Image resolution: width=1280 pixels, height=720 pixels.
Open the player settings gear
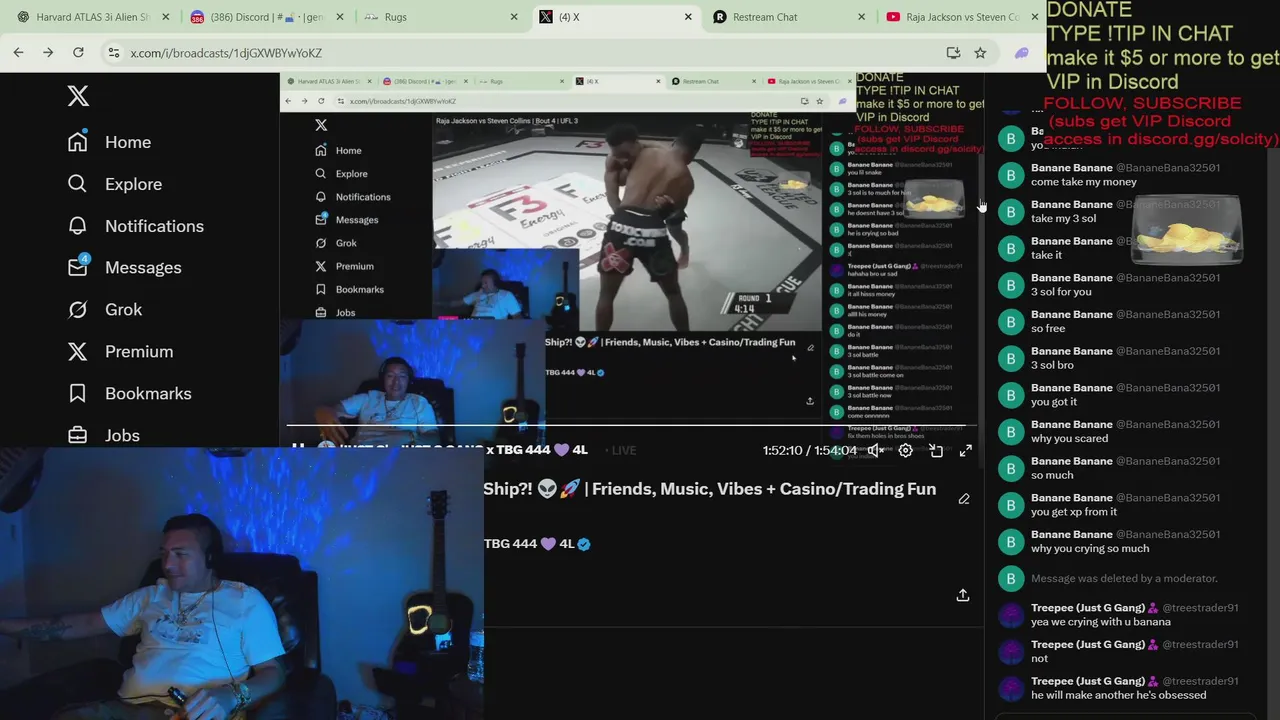(905, 451)
